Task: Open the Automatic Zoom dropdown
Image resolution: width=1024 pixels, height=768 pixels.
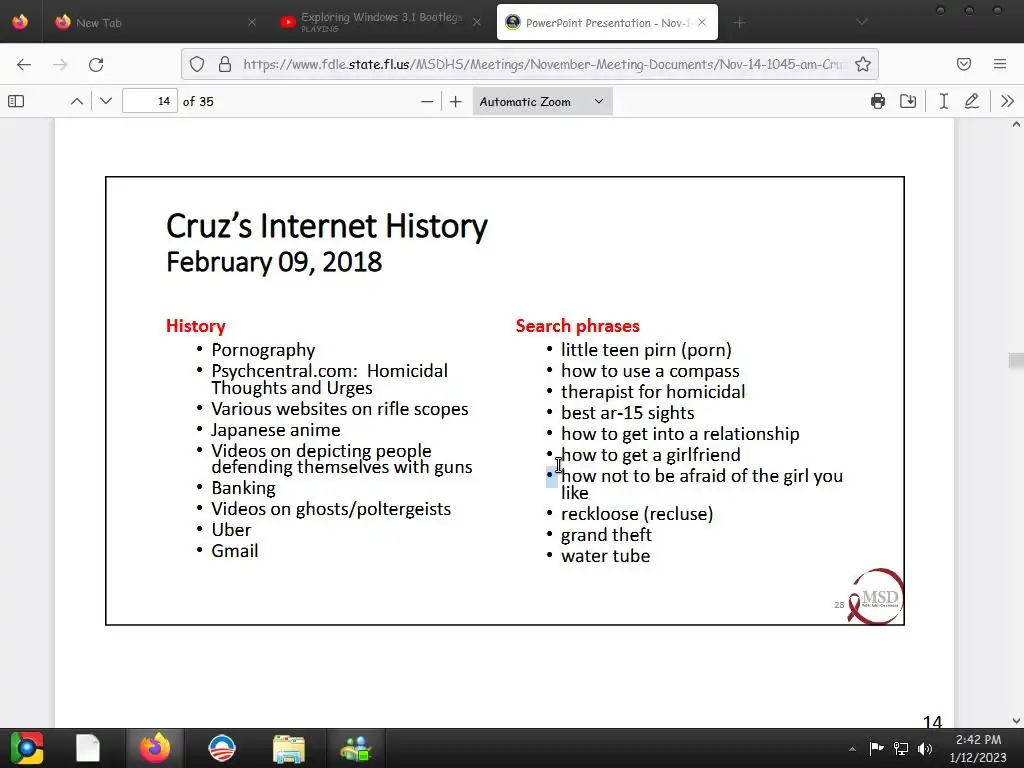Action: point(542,101)
